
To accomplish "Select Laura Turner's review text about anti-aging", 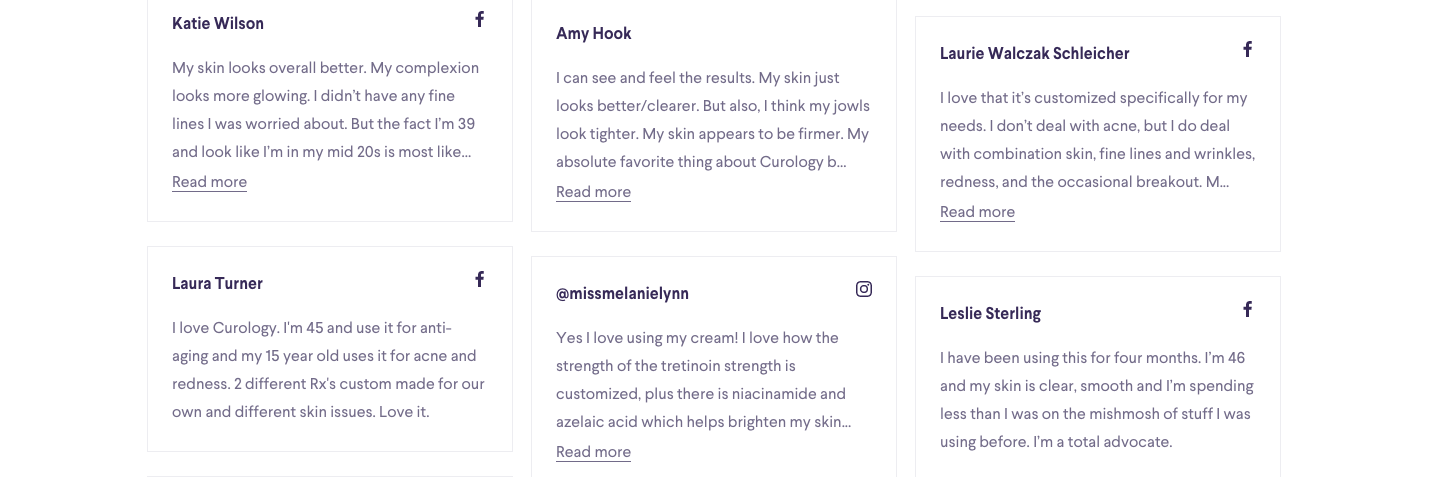I will [328, 370].
